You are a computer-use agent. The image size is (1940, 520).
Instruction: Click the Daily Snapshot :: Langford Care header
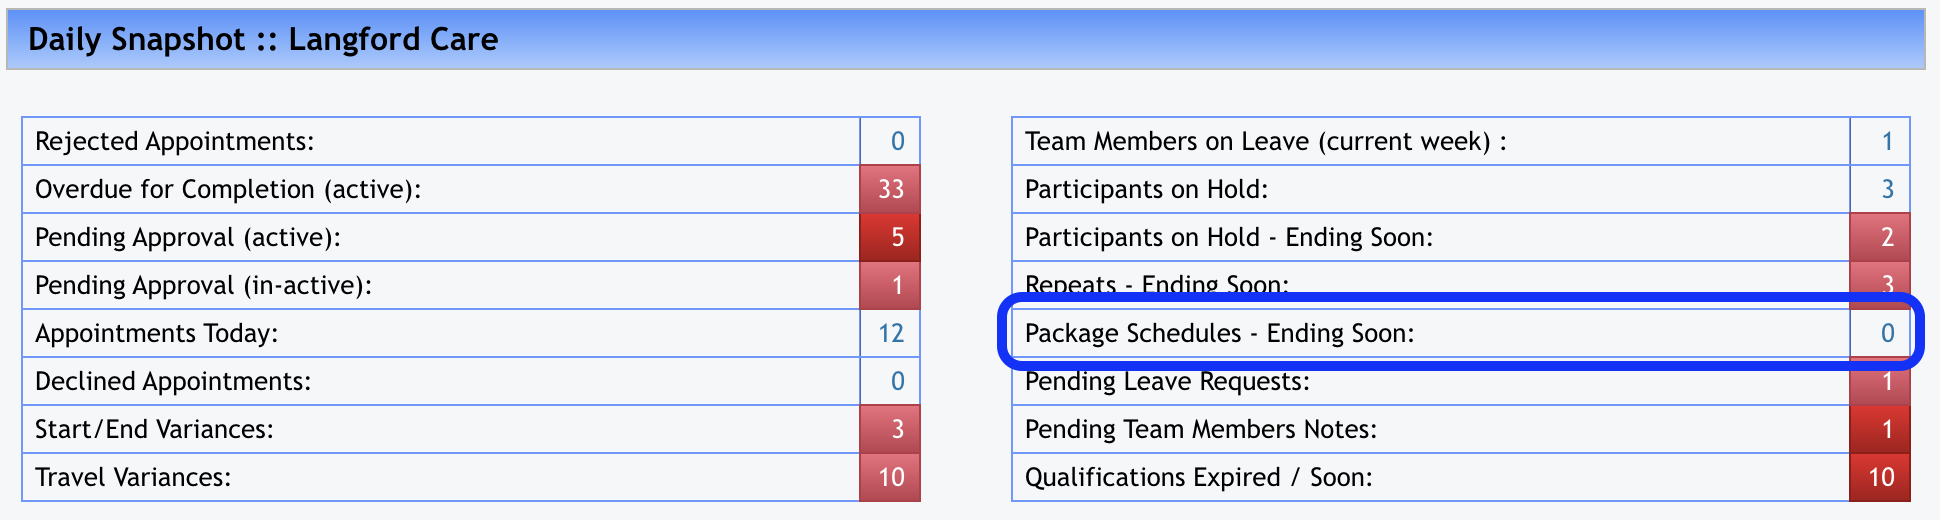click(263, 40)
